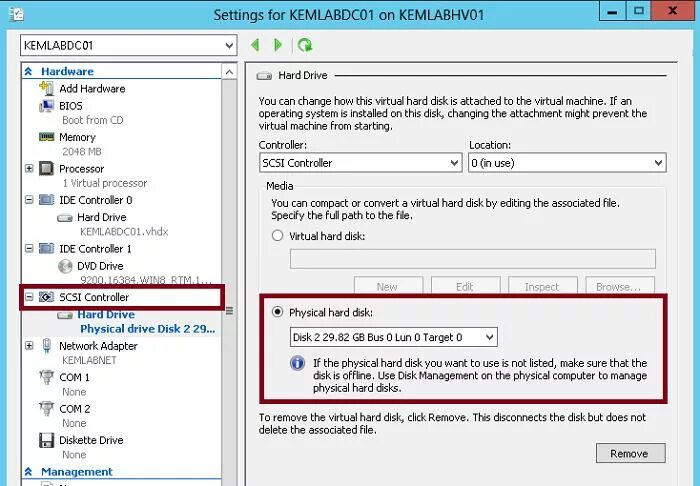Select the BIOS tree item
The width and height of the screenshot is (700, 486).
click(x=71, y=106)
